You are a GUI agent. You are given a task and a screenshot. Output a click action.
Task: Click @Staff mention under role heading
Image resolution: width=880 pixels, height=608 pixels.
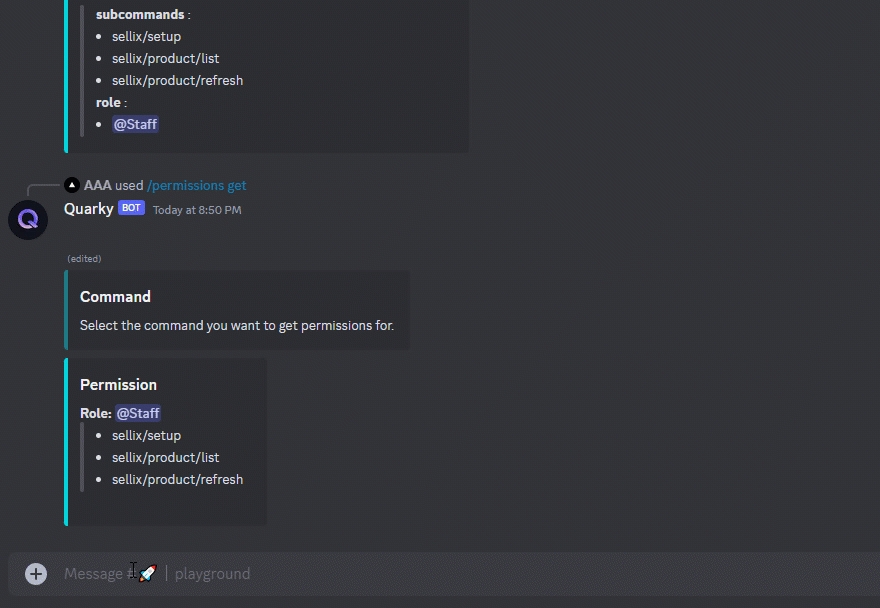[135, 124]
